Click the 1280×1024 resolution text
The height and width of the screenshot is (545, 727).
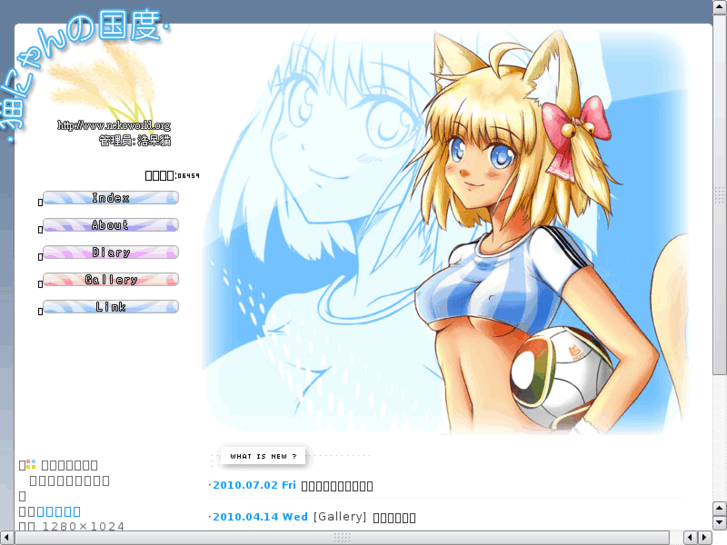[83, 526]
